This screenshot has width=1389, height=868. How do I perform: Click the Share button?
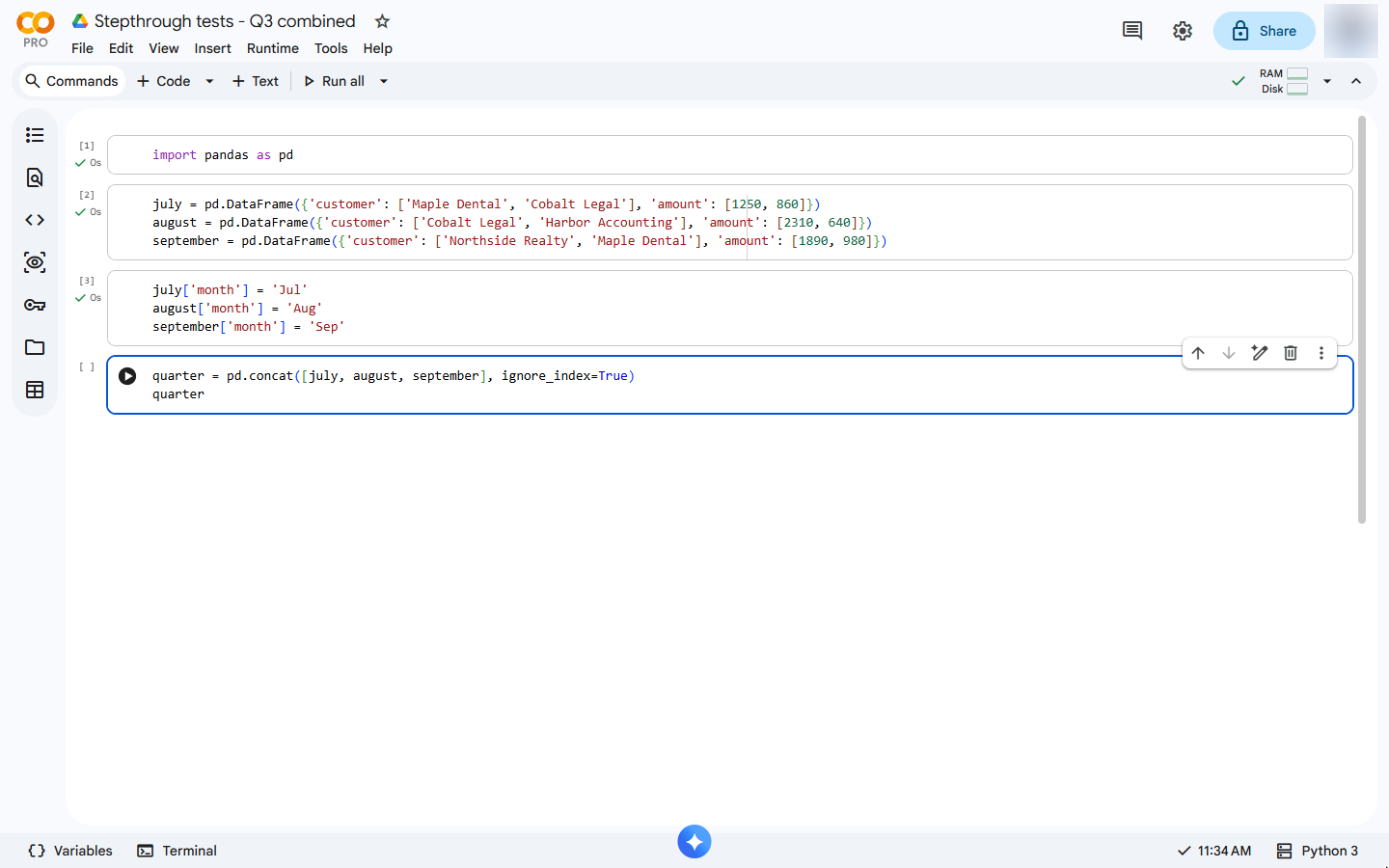[1264, 31]
